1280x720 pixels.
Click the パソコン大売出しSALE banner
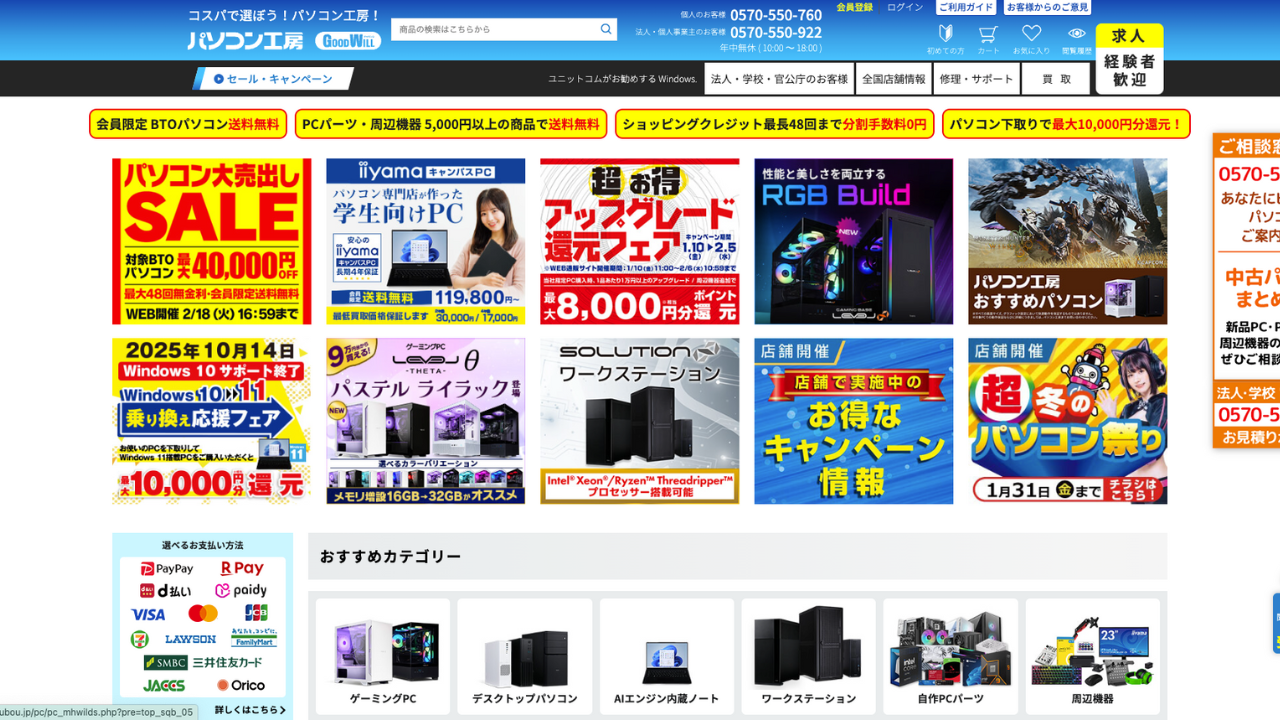[x=211, y=241]
